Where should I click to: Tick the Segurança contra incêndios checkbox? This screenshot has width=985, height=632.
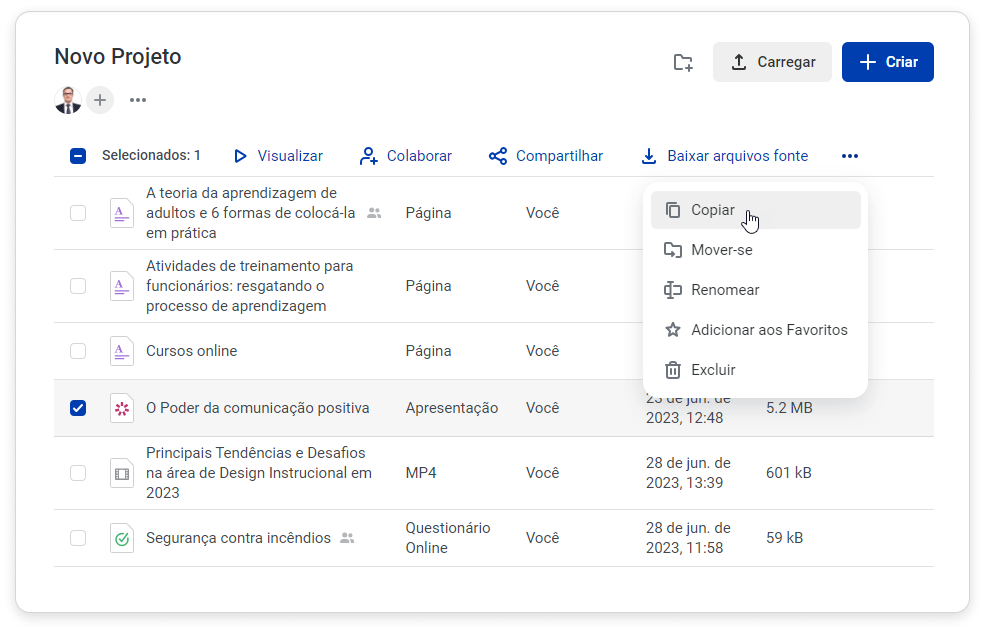click(78, 538)
